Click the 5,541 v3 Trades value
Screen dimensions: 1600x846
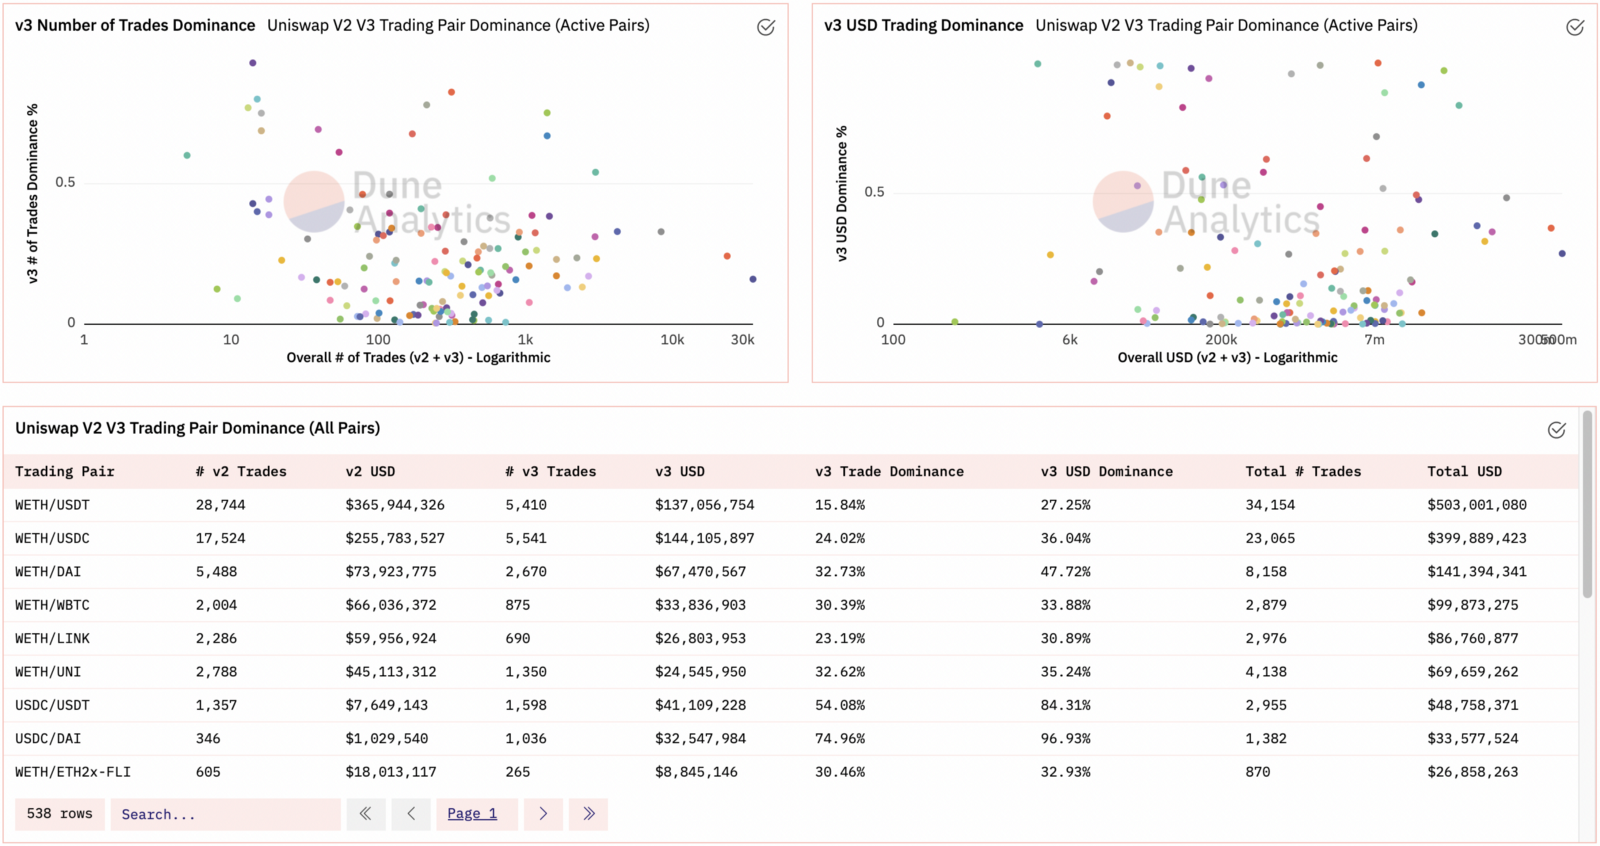tap(526, 538)
